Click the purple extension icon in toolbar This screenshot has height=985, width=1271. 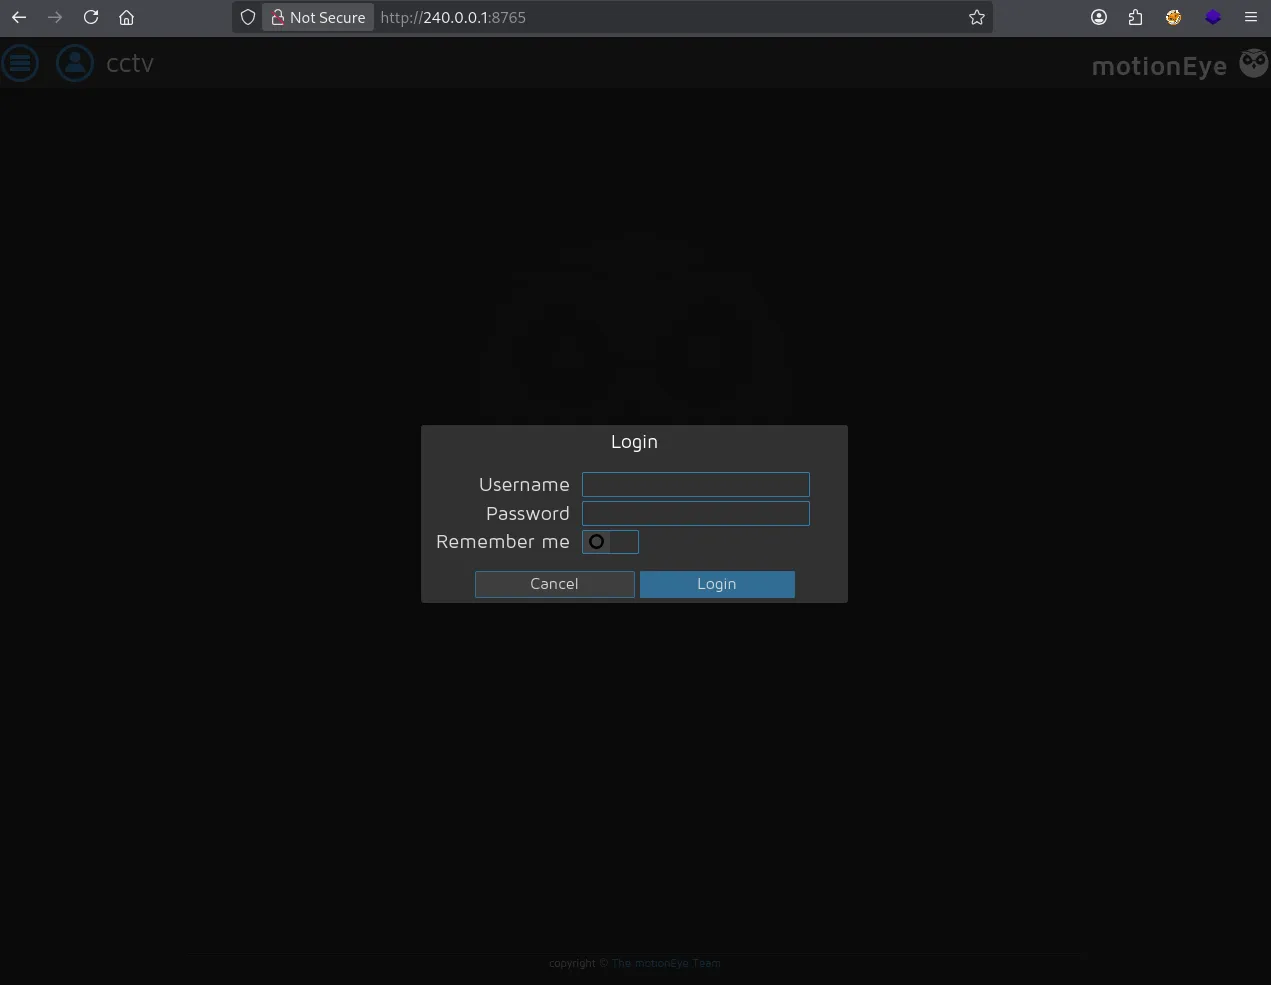[x=1213, y=17]
